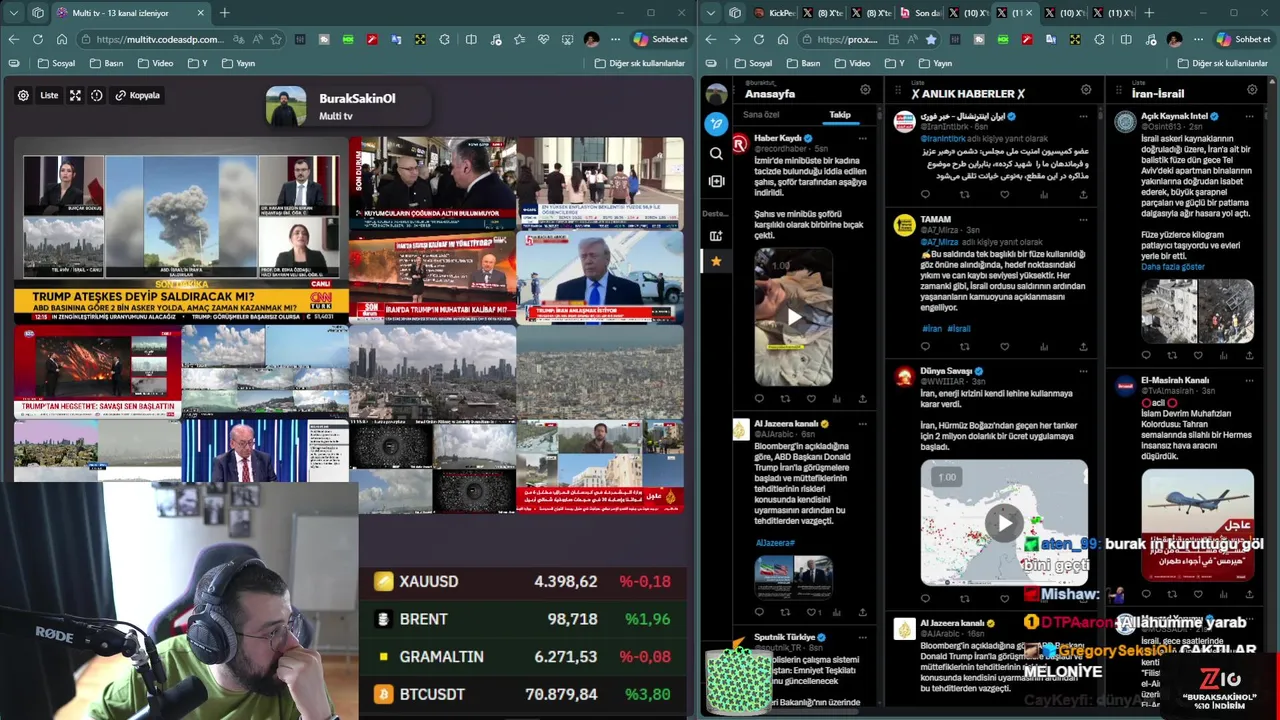Open the starred deck in X sidebar
Image resolution: width=1280 pixels, height=720 pixels.
coord(716,261)
